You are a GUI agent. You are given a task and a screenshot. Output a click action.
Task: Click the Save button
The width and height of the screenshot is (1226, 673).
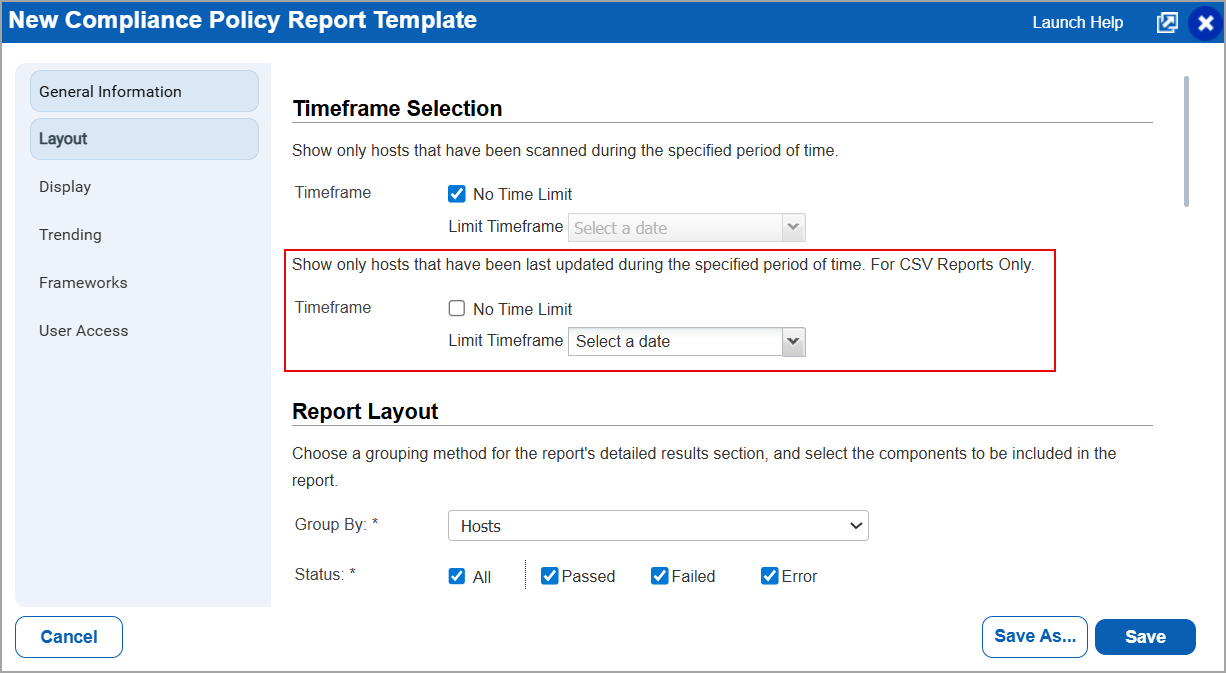click(1145, 637)
